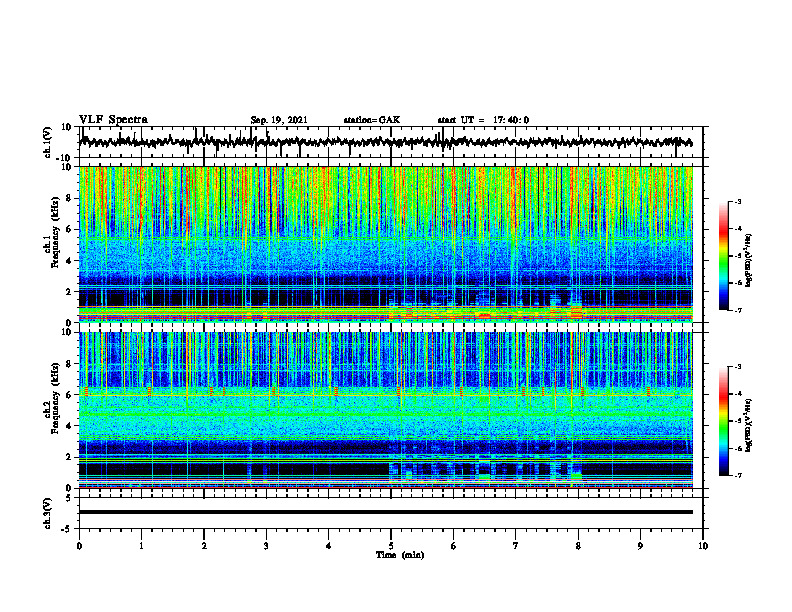Viewport: 792px width, 612px height.
Task: Click the "station=GAK" header label
Action: pyautogui.click(x=372, y=120)
